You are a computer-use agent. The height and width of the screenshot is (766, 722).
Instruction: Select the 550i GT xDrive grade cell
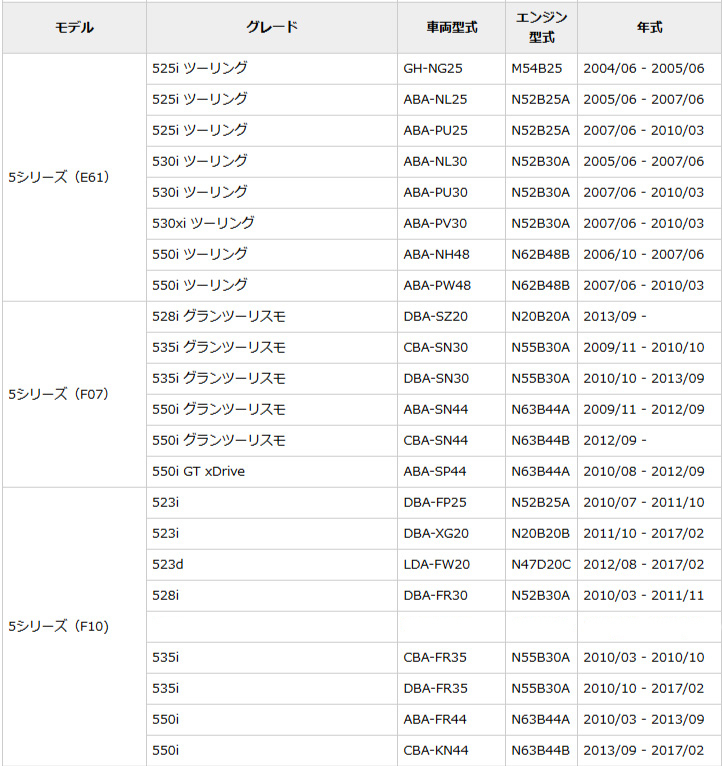pos(272,471)
